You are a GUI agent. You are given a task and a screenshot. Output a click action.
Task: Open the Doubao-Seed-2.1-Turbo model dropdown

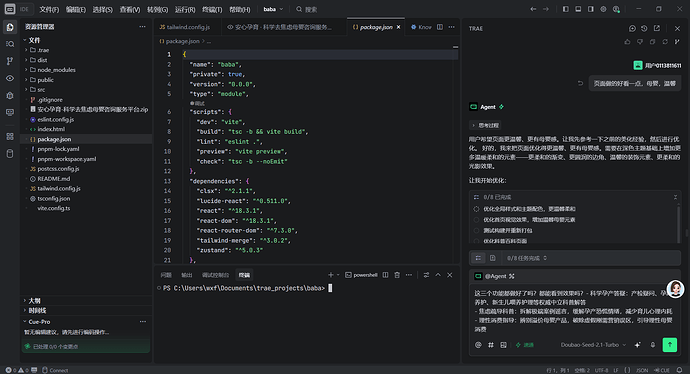point(593,345)
